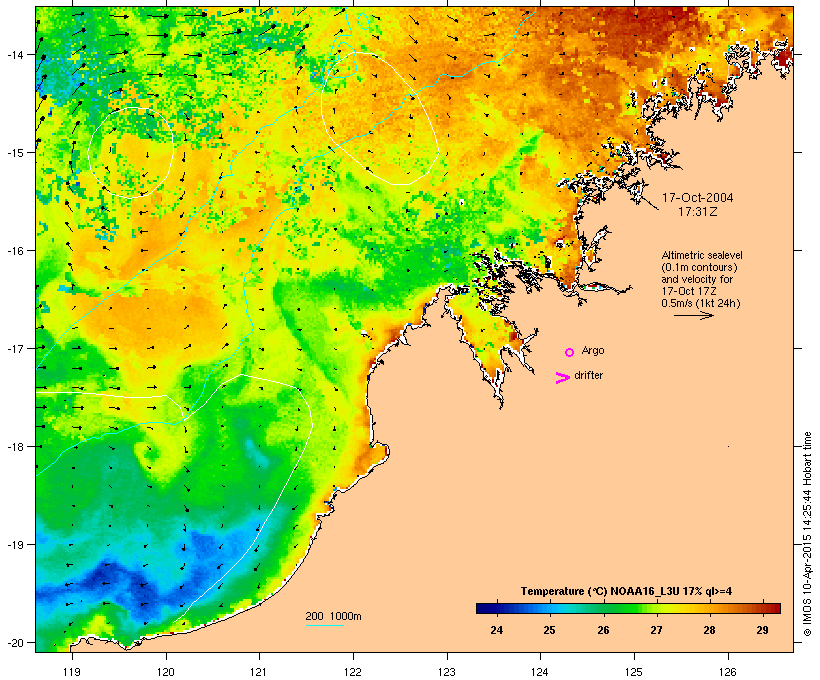This screenshot has width=820, height=680.
Task: Click latitude axis label -18
Action: 15,447
